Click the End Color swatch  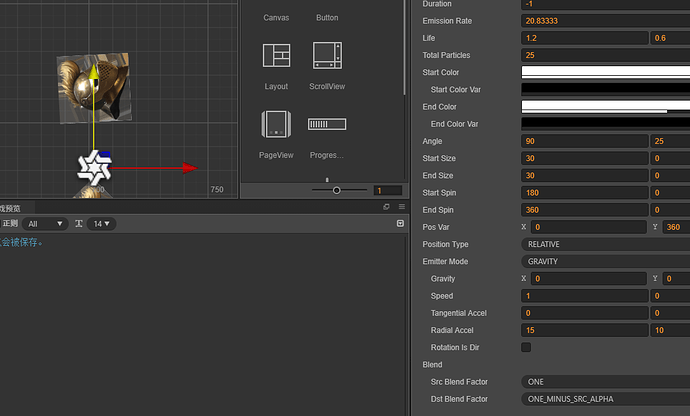pos(605,106)
